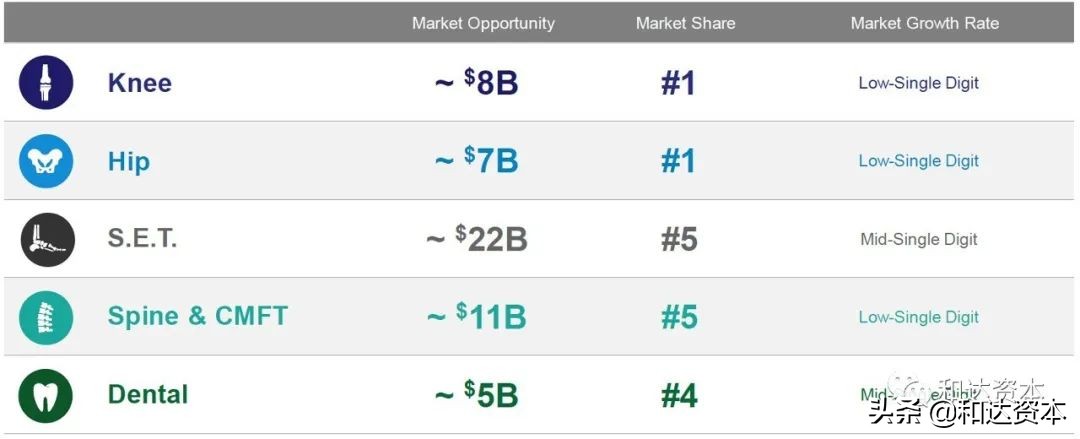Select the Hip row label
Screen dimensions: 1080x439
(x=128, y=161)
